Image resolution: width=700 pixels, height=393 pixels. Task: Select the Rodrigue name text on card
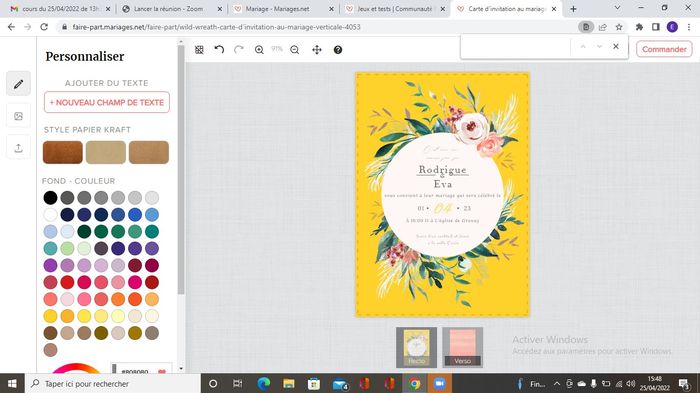click(x=442, y=170)
